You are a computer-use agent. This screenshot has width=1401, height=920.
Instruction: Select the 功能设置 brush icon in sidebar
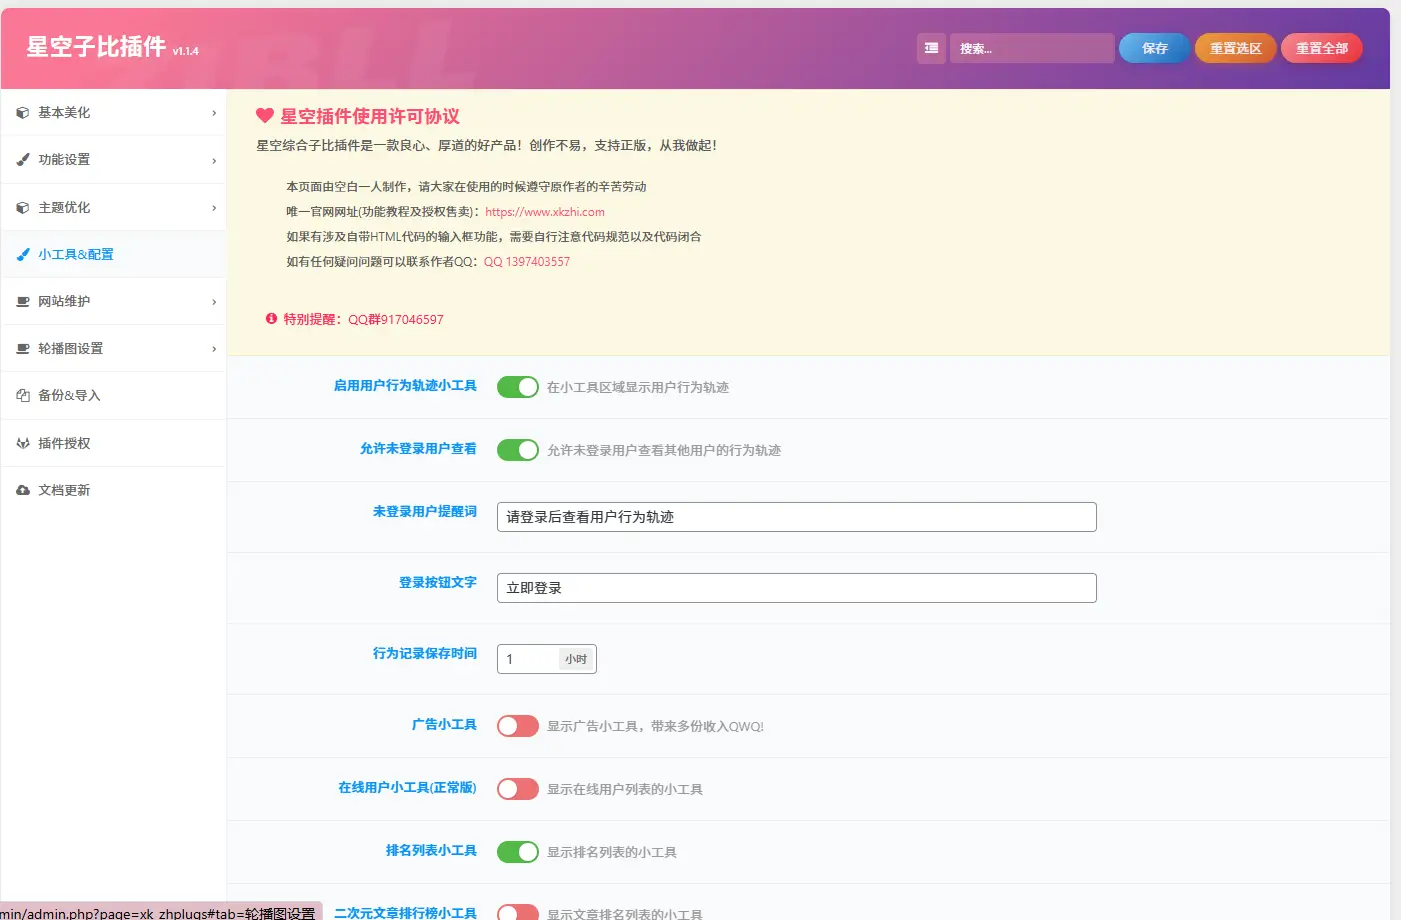[x=22, y=159]
